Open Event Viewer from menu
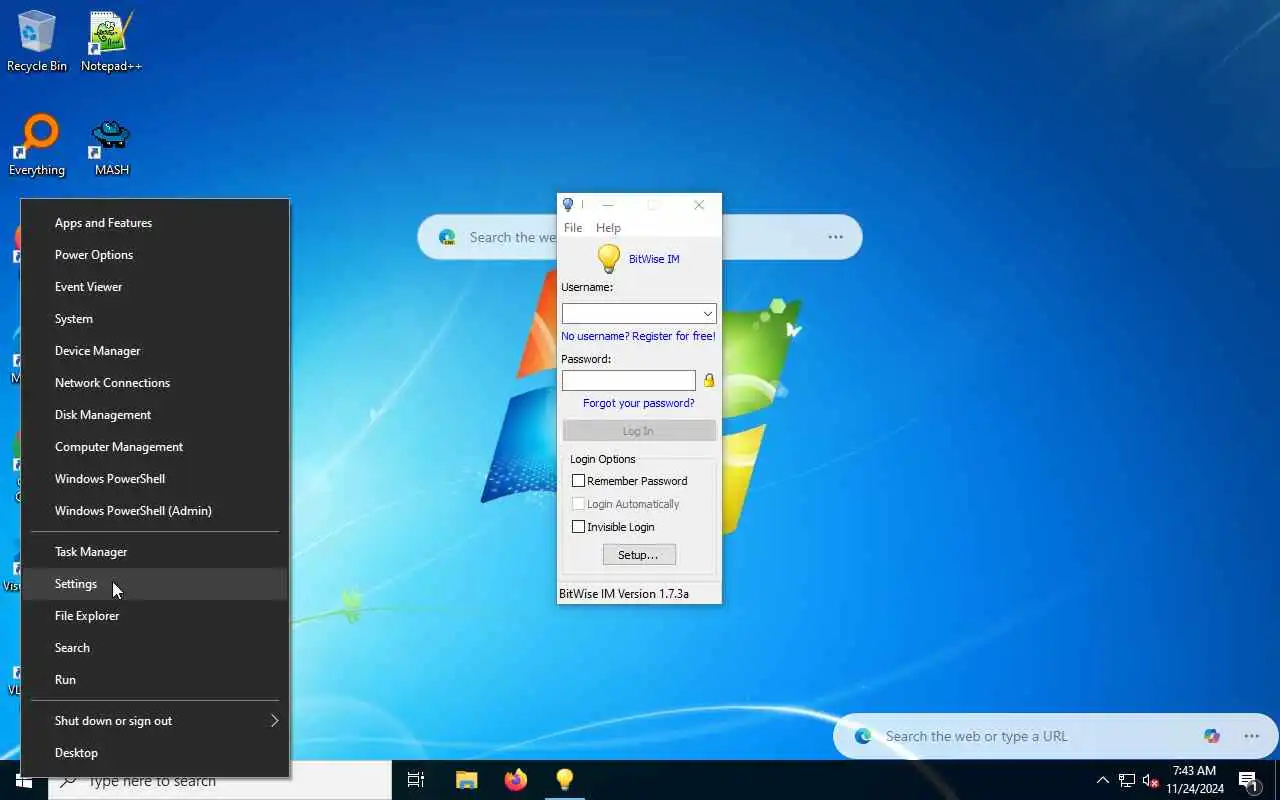Viewport: 1280px width, 800px height. [x=155, y=287]
